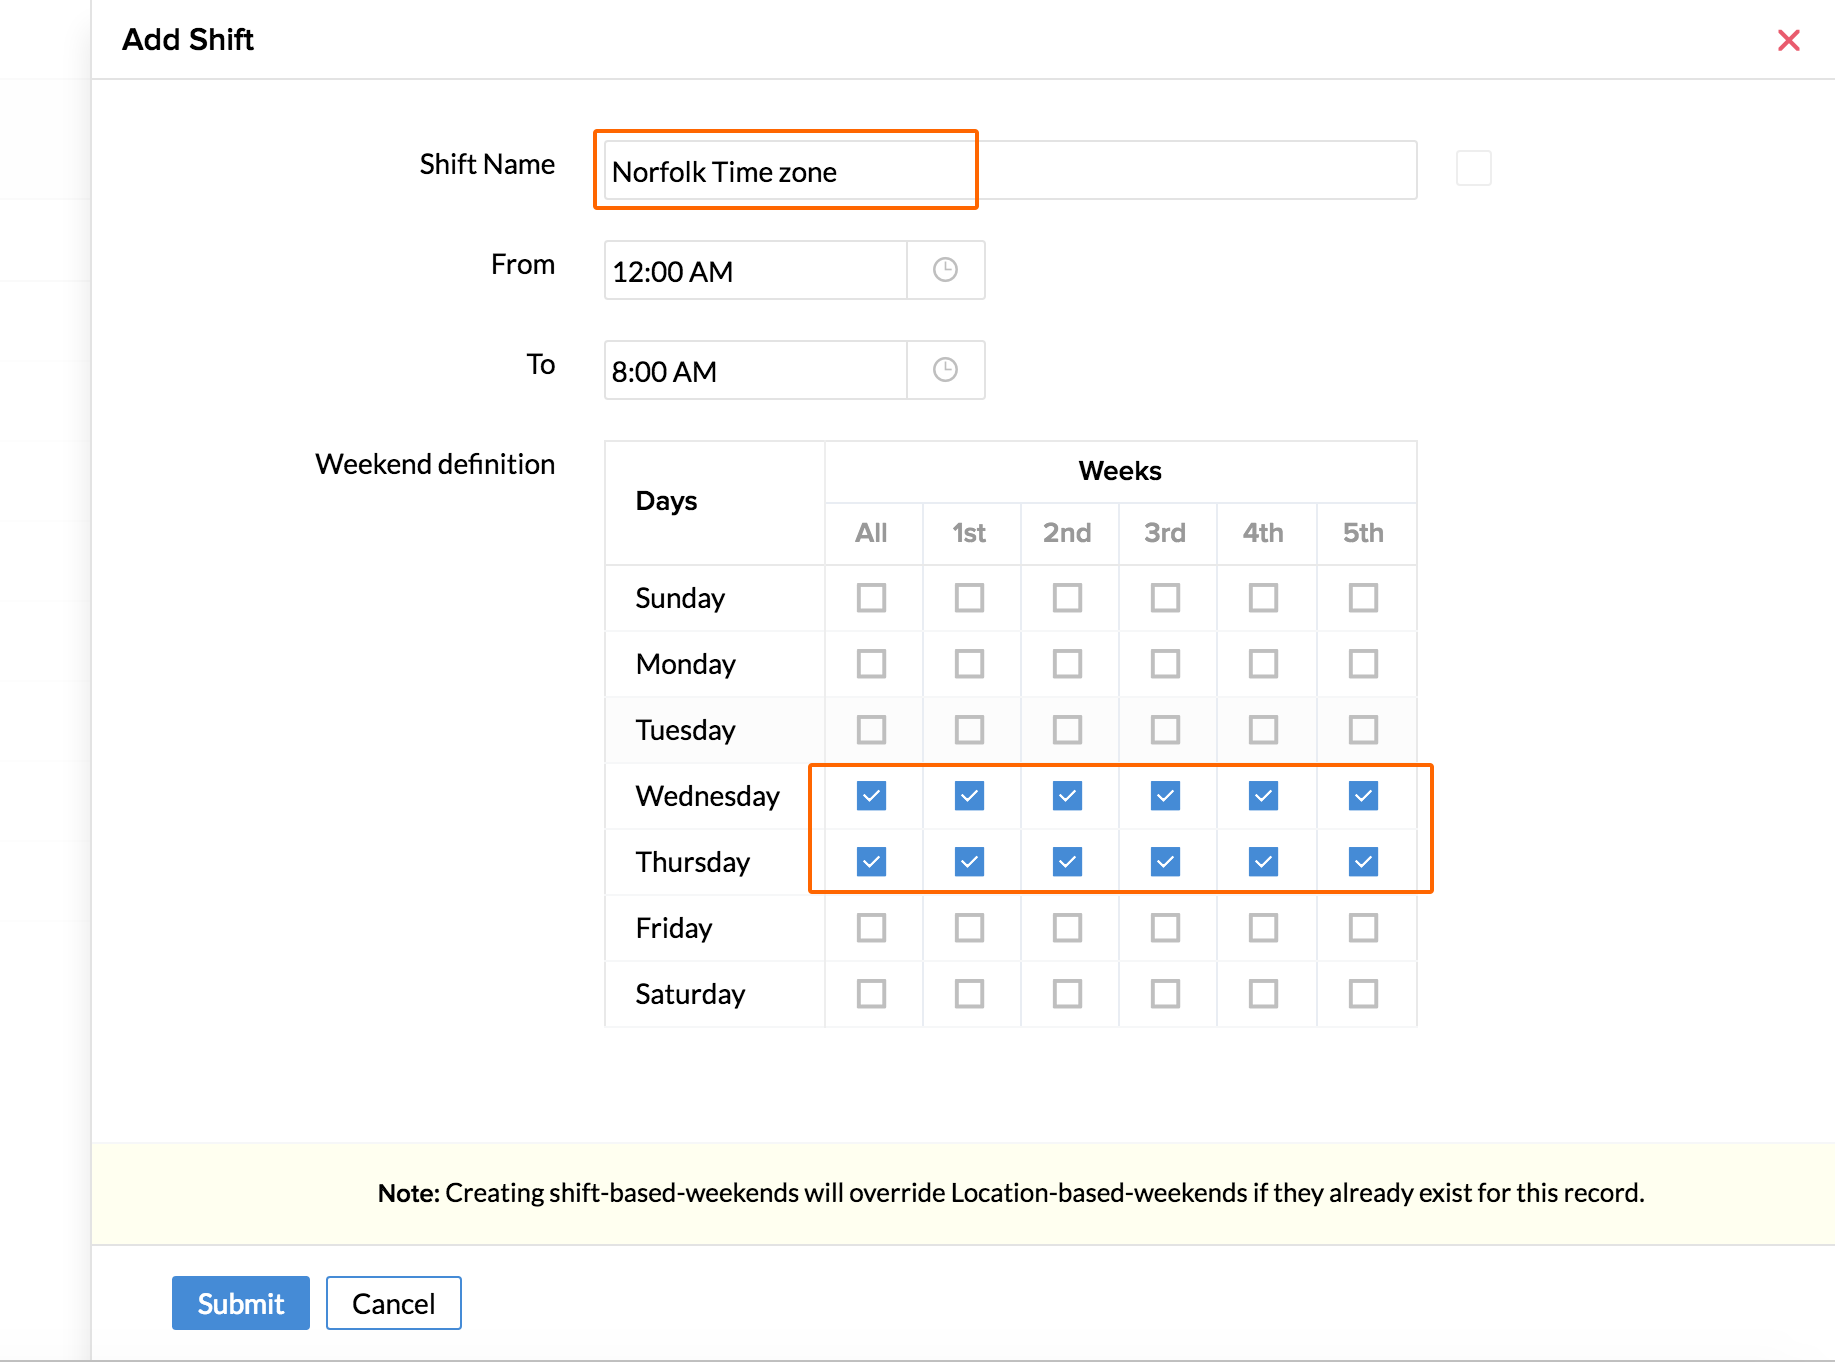Select Tuesday 4th week checkbox
This screenshot has width=1835, height=1362.
pyautogui.click(x=1263, y=730)
